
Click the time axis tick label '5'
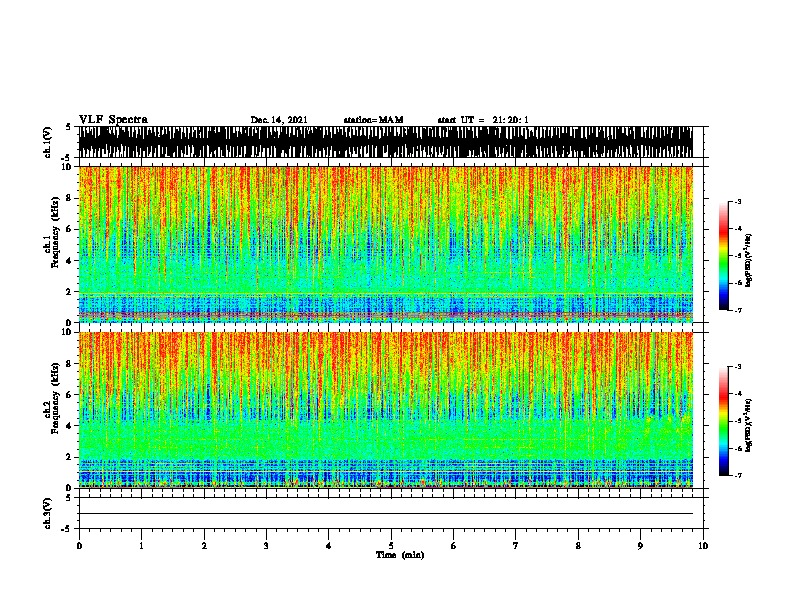[x=391, y=546]
